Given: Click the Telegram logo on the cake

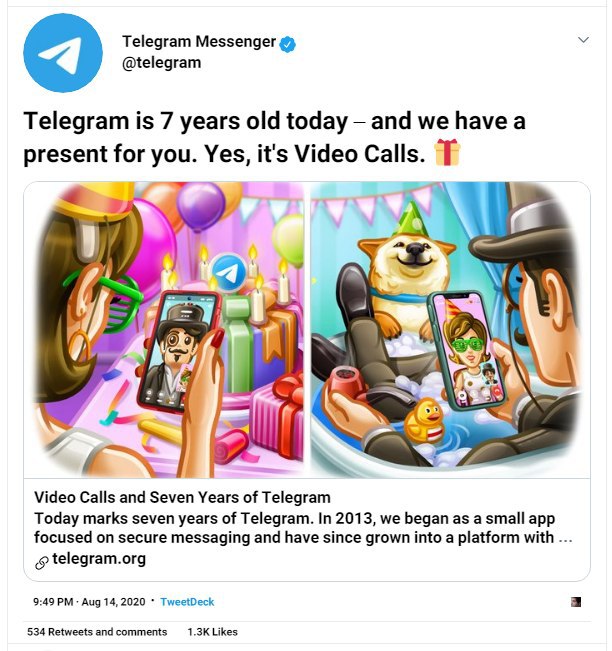Looking at the screenshot, I should point(229,272).
